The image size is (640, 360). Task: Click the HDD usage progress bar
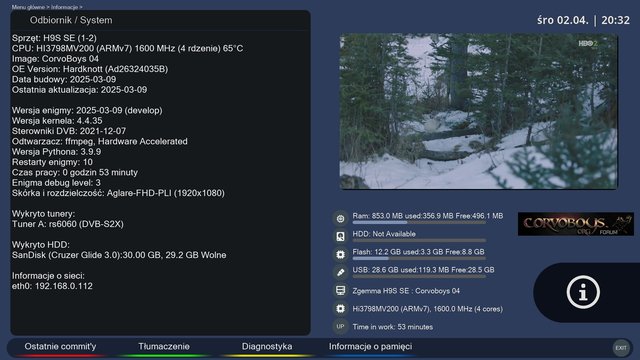(419, 240)
